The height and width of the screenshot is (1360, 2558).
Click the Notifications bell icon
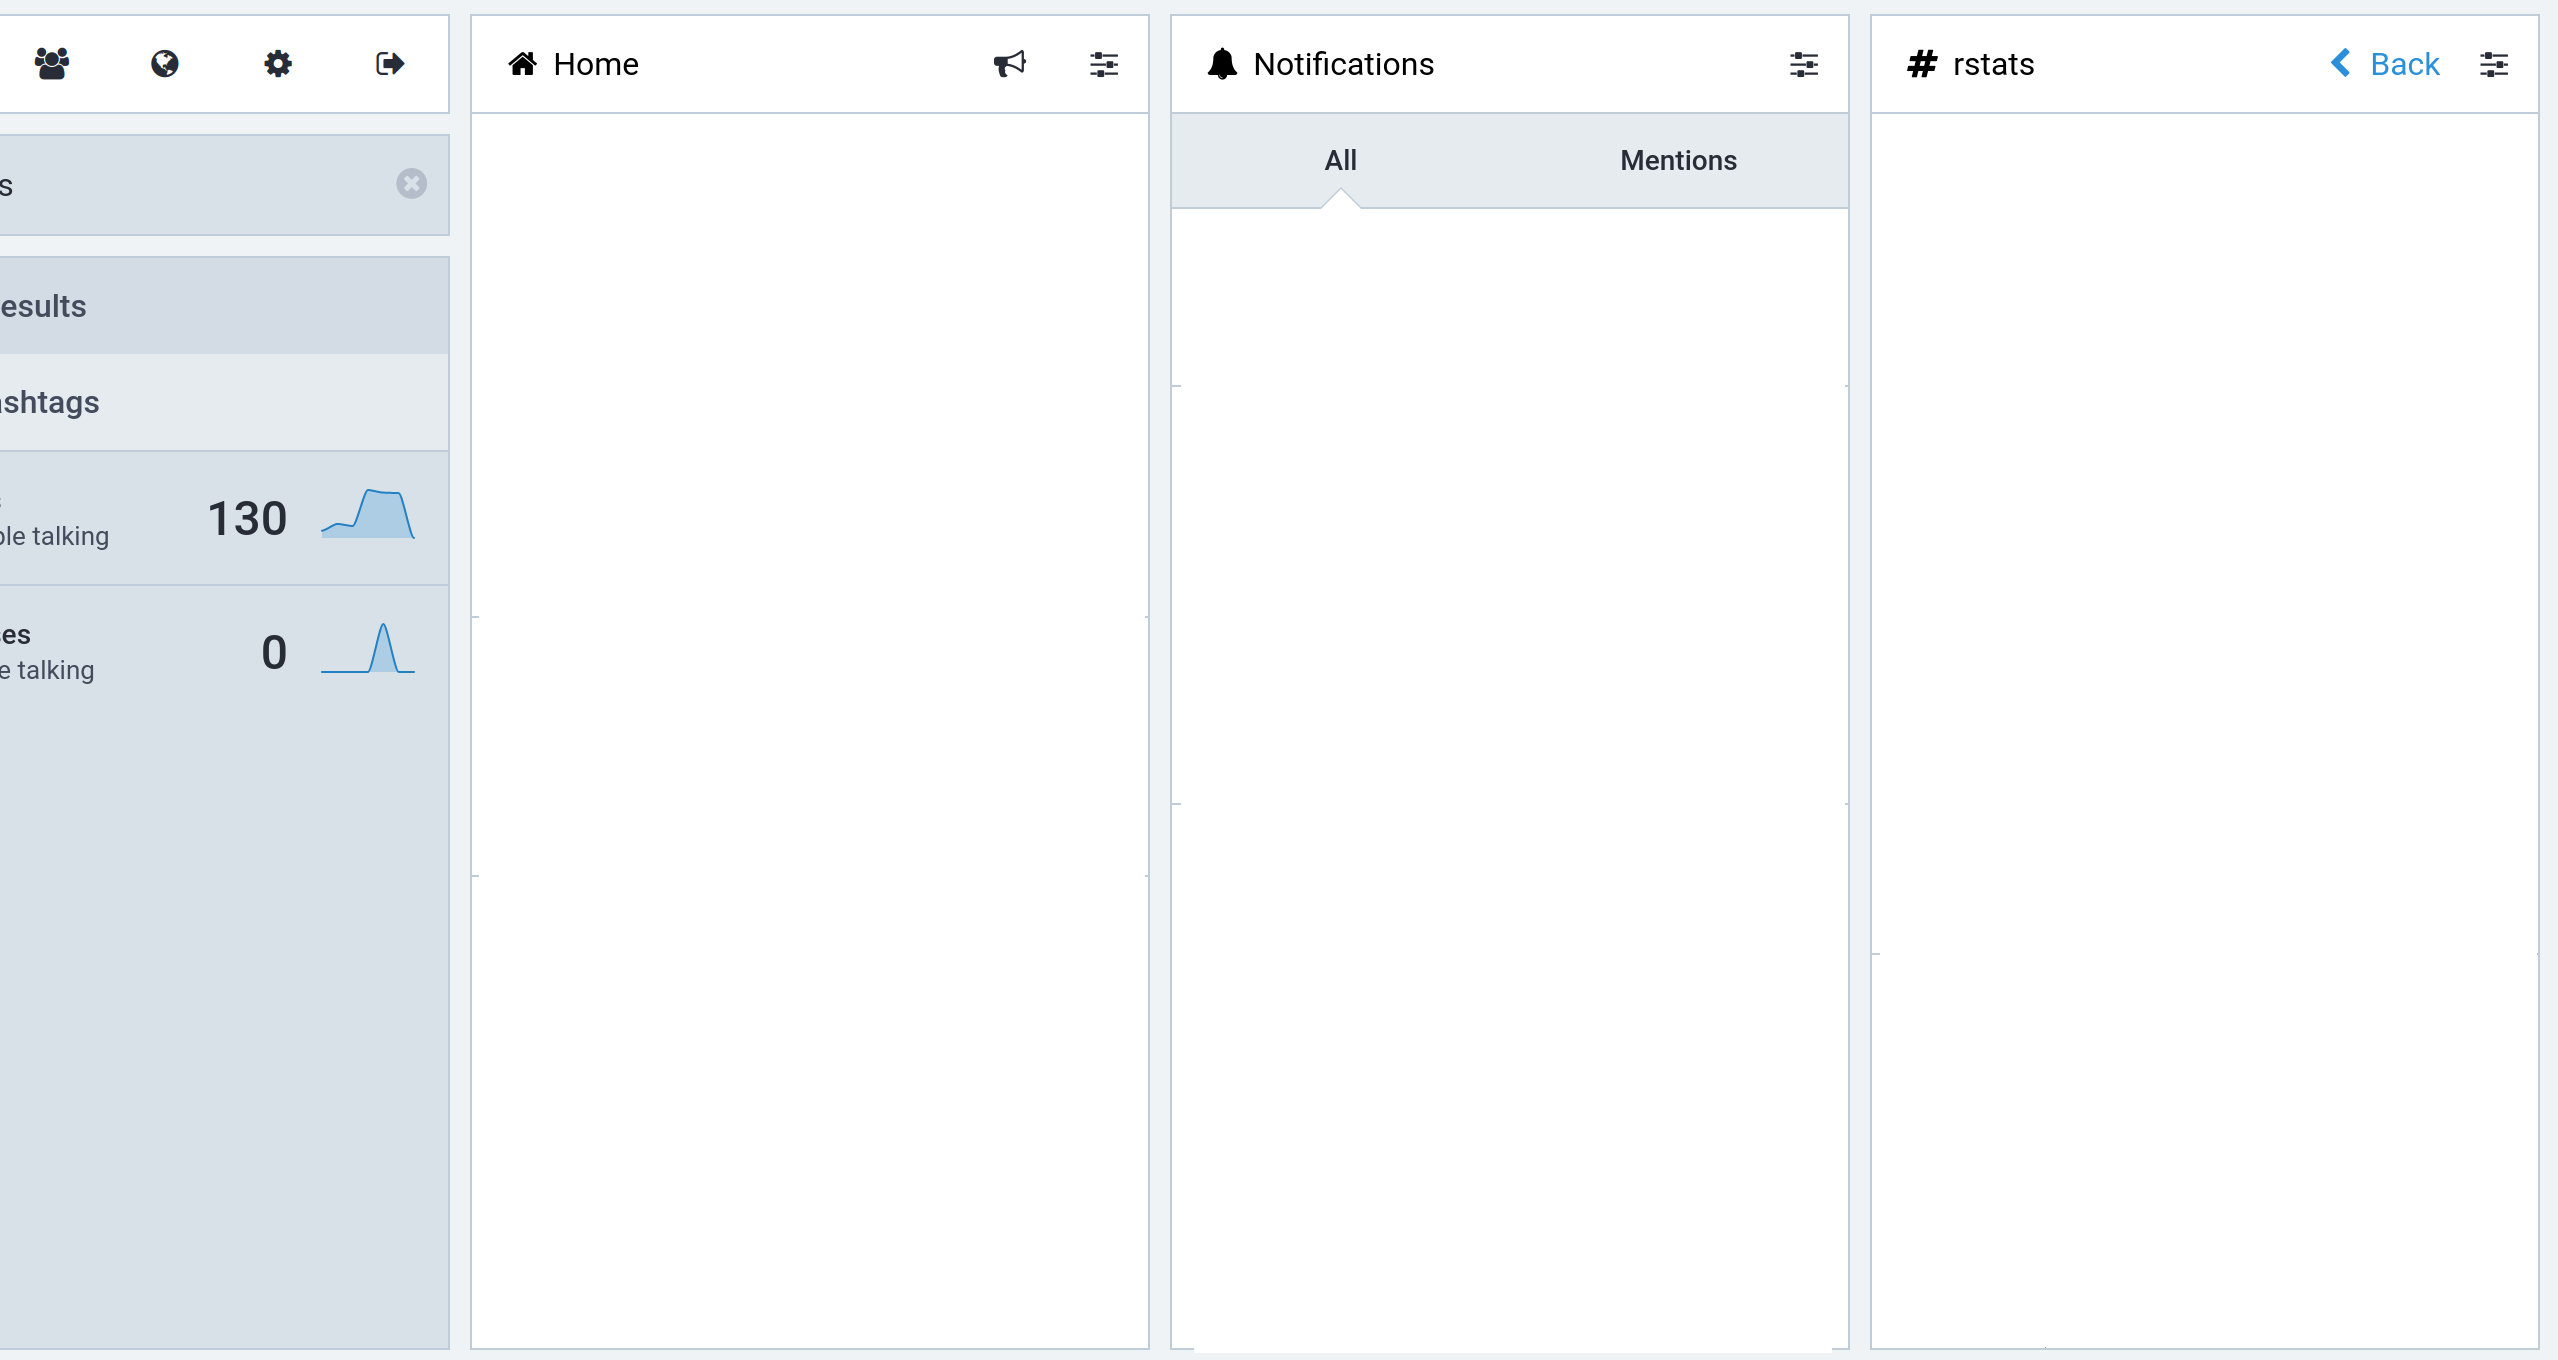(1222, 64)
